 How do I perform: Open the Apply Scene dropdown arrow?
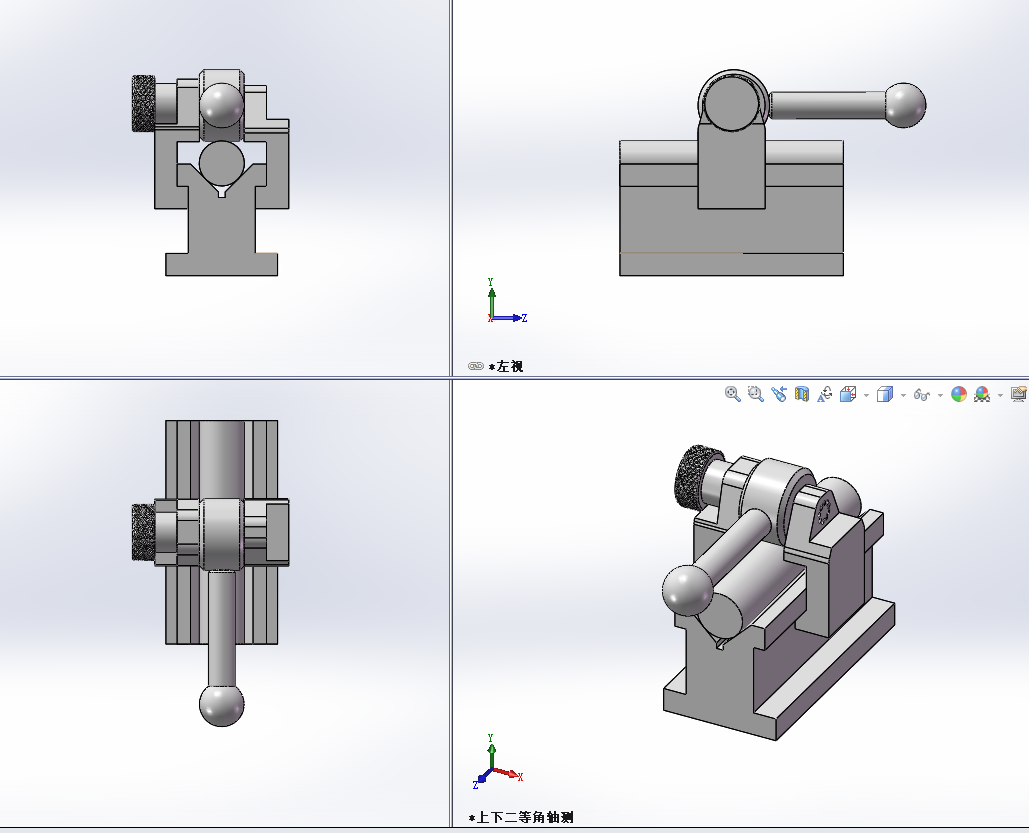[x=1000, y=395]
